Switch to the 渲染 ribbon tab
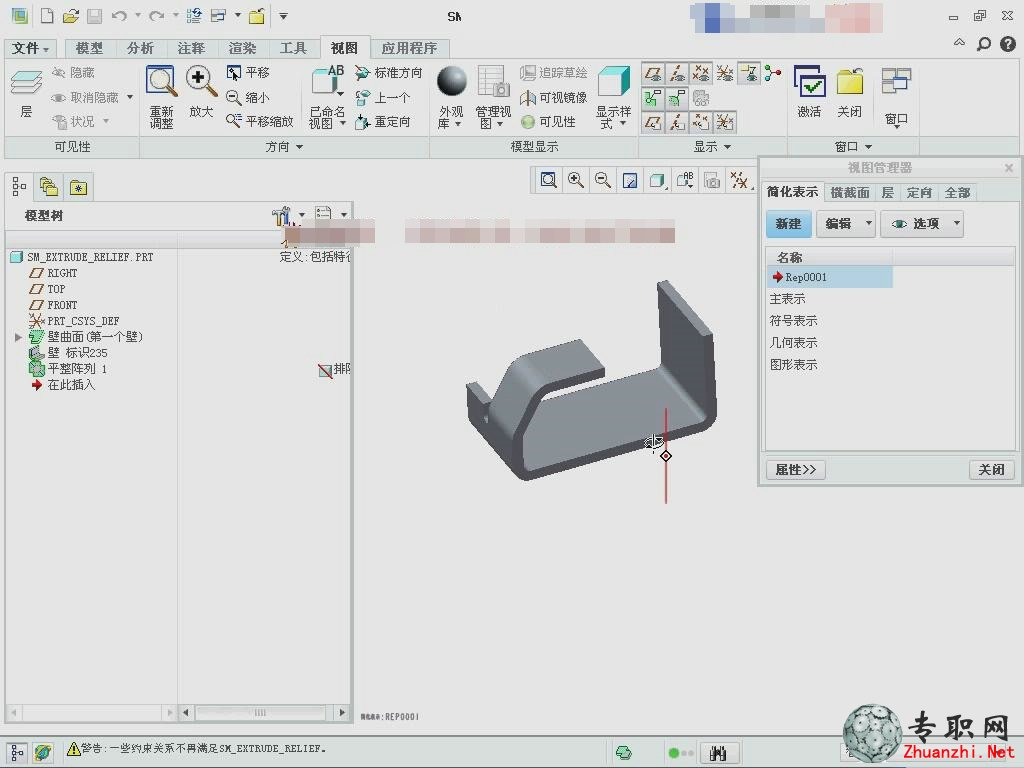The image size is (1024, 768). point(242,48)
